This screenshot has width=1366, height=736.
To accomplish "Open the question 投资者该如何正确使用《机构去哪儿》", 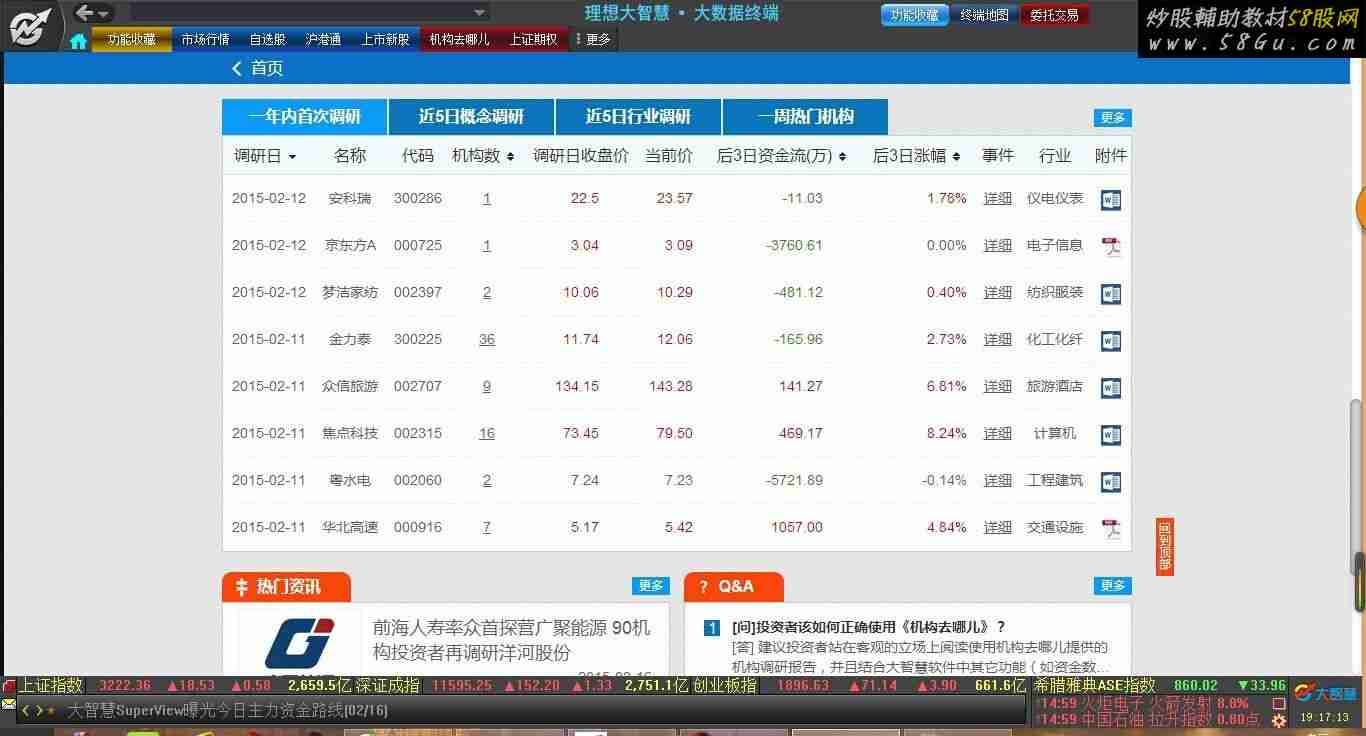I will (868, 628).
